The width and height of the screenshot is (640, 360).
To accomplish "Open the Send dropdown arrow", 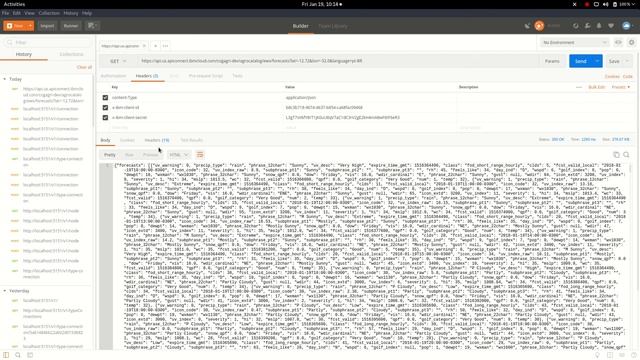I will coord(597,61).
